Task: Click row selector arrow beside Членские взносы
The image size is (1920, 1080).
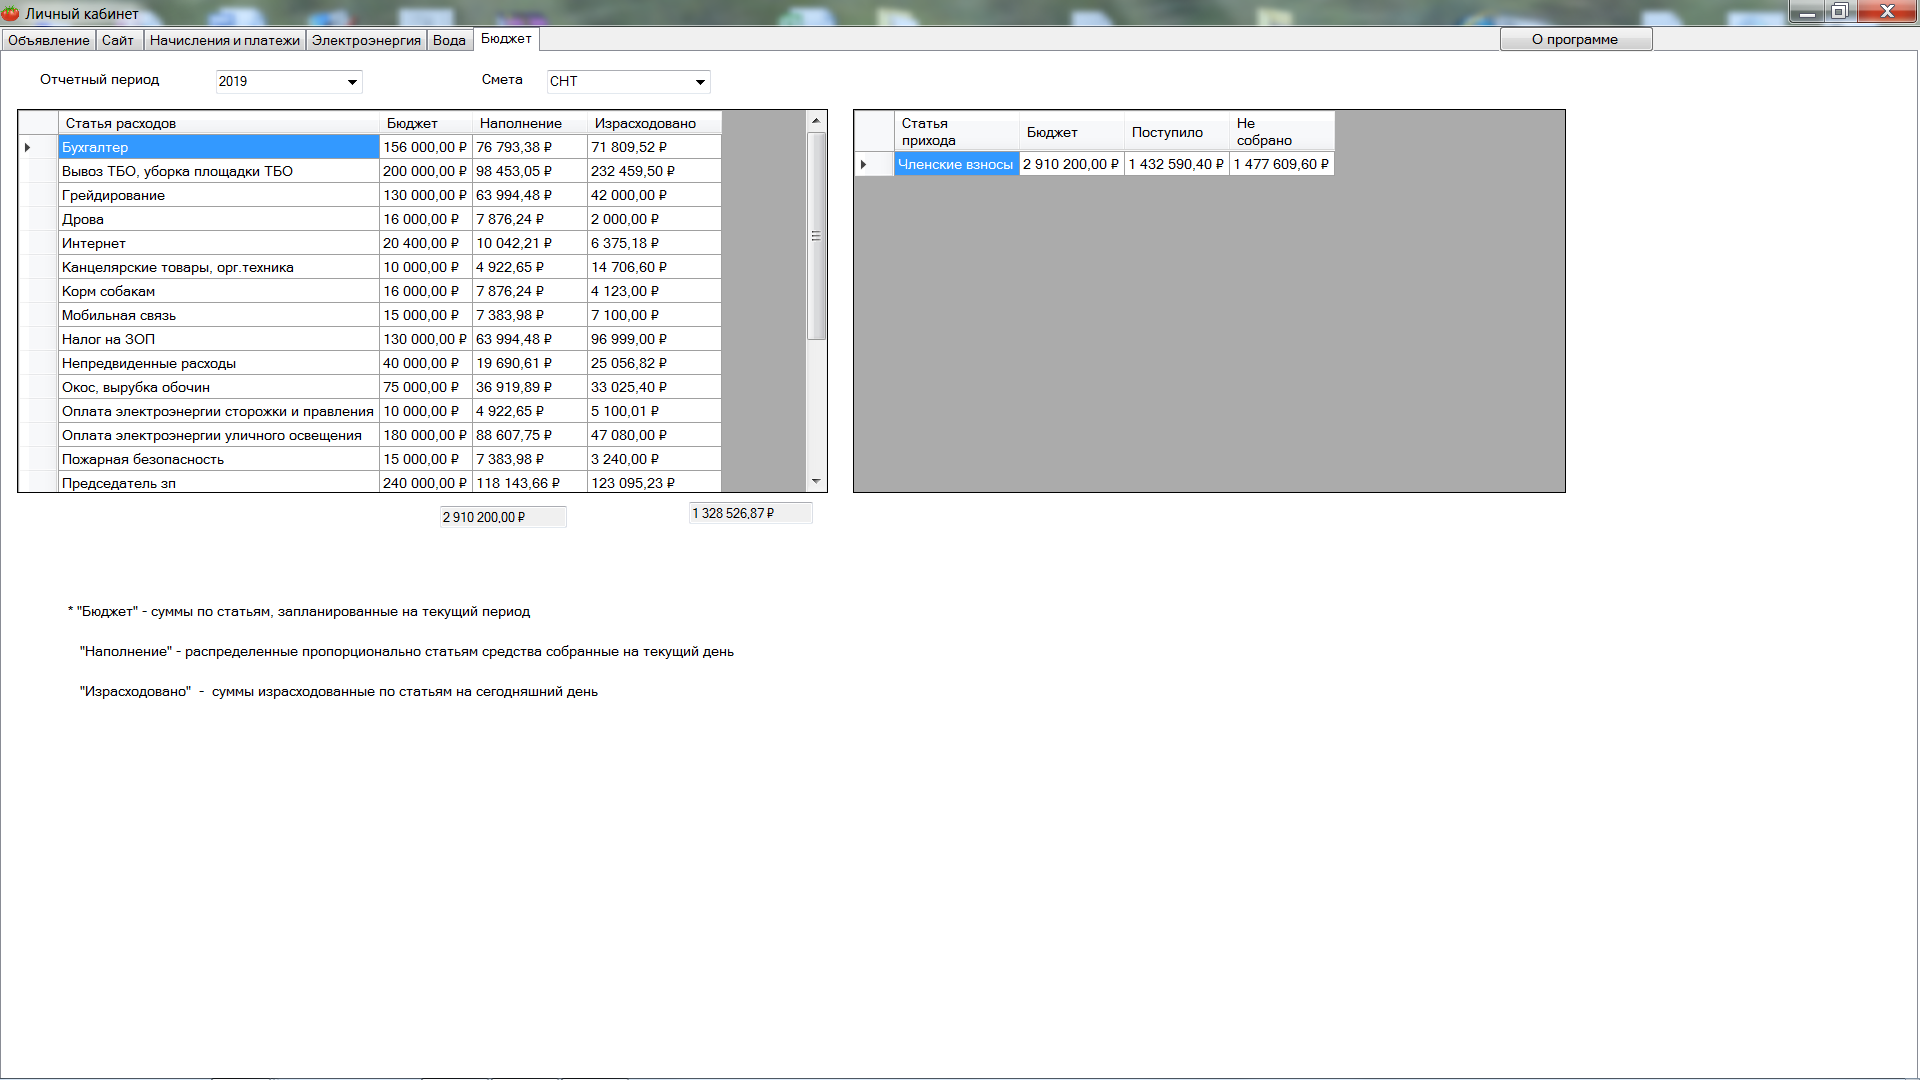Action: pos(863,165)
